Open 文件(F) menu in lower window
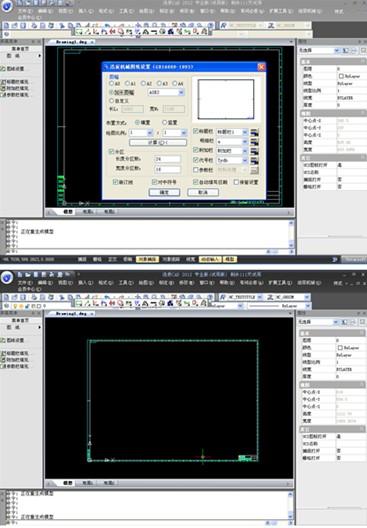The height and width of the screenshot is (528, 367). coord(25,283)
